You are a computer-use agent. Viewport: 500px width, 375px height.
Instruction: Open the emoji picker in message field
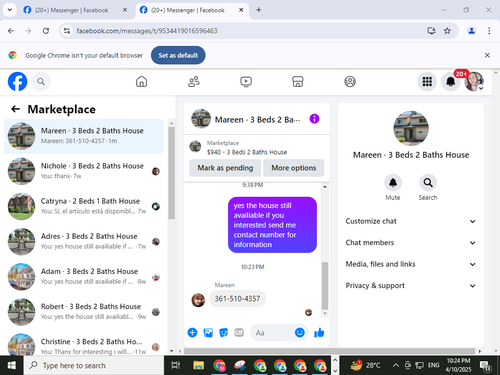coord(300,332)
